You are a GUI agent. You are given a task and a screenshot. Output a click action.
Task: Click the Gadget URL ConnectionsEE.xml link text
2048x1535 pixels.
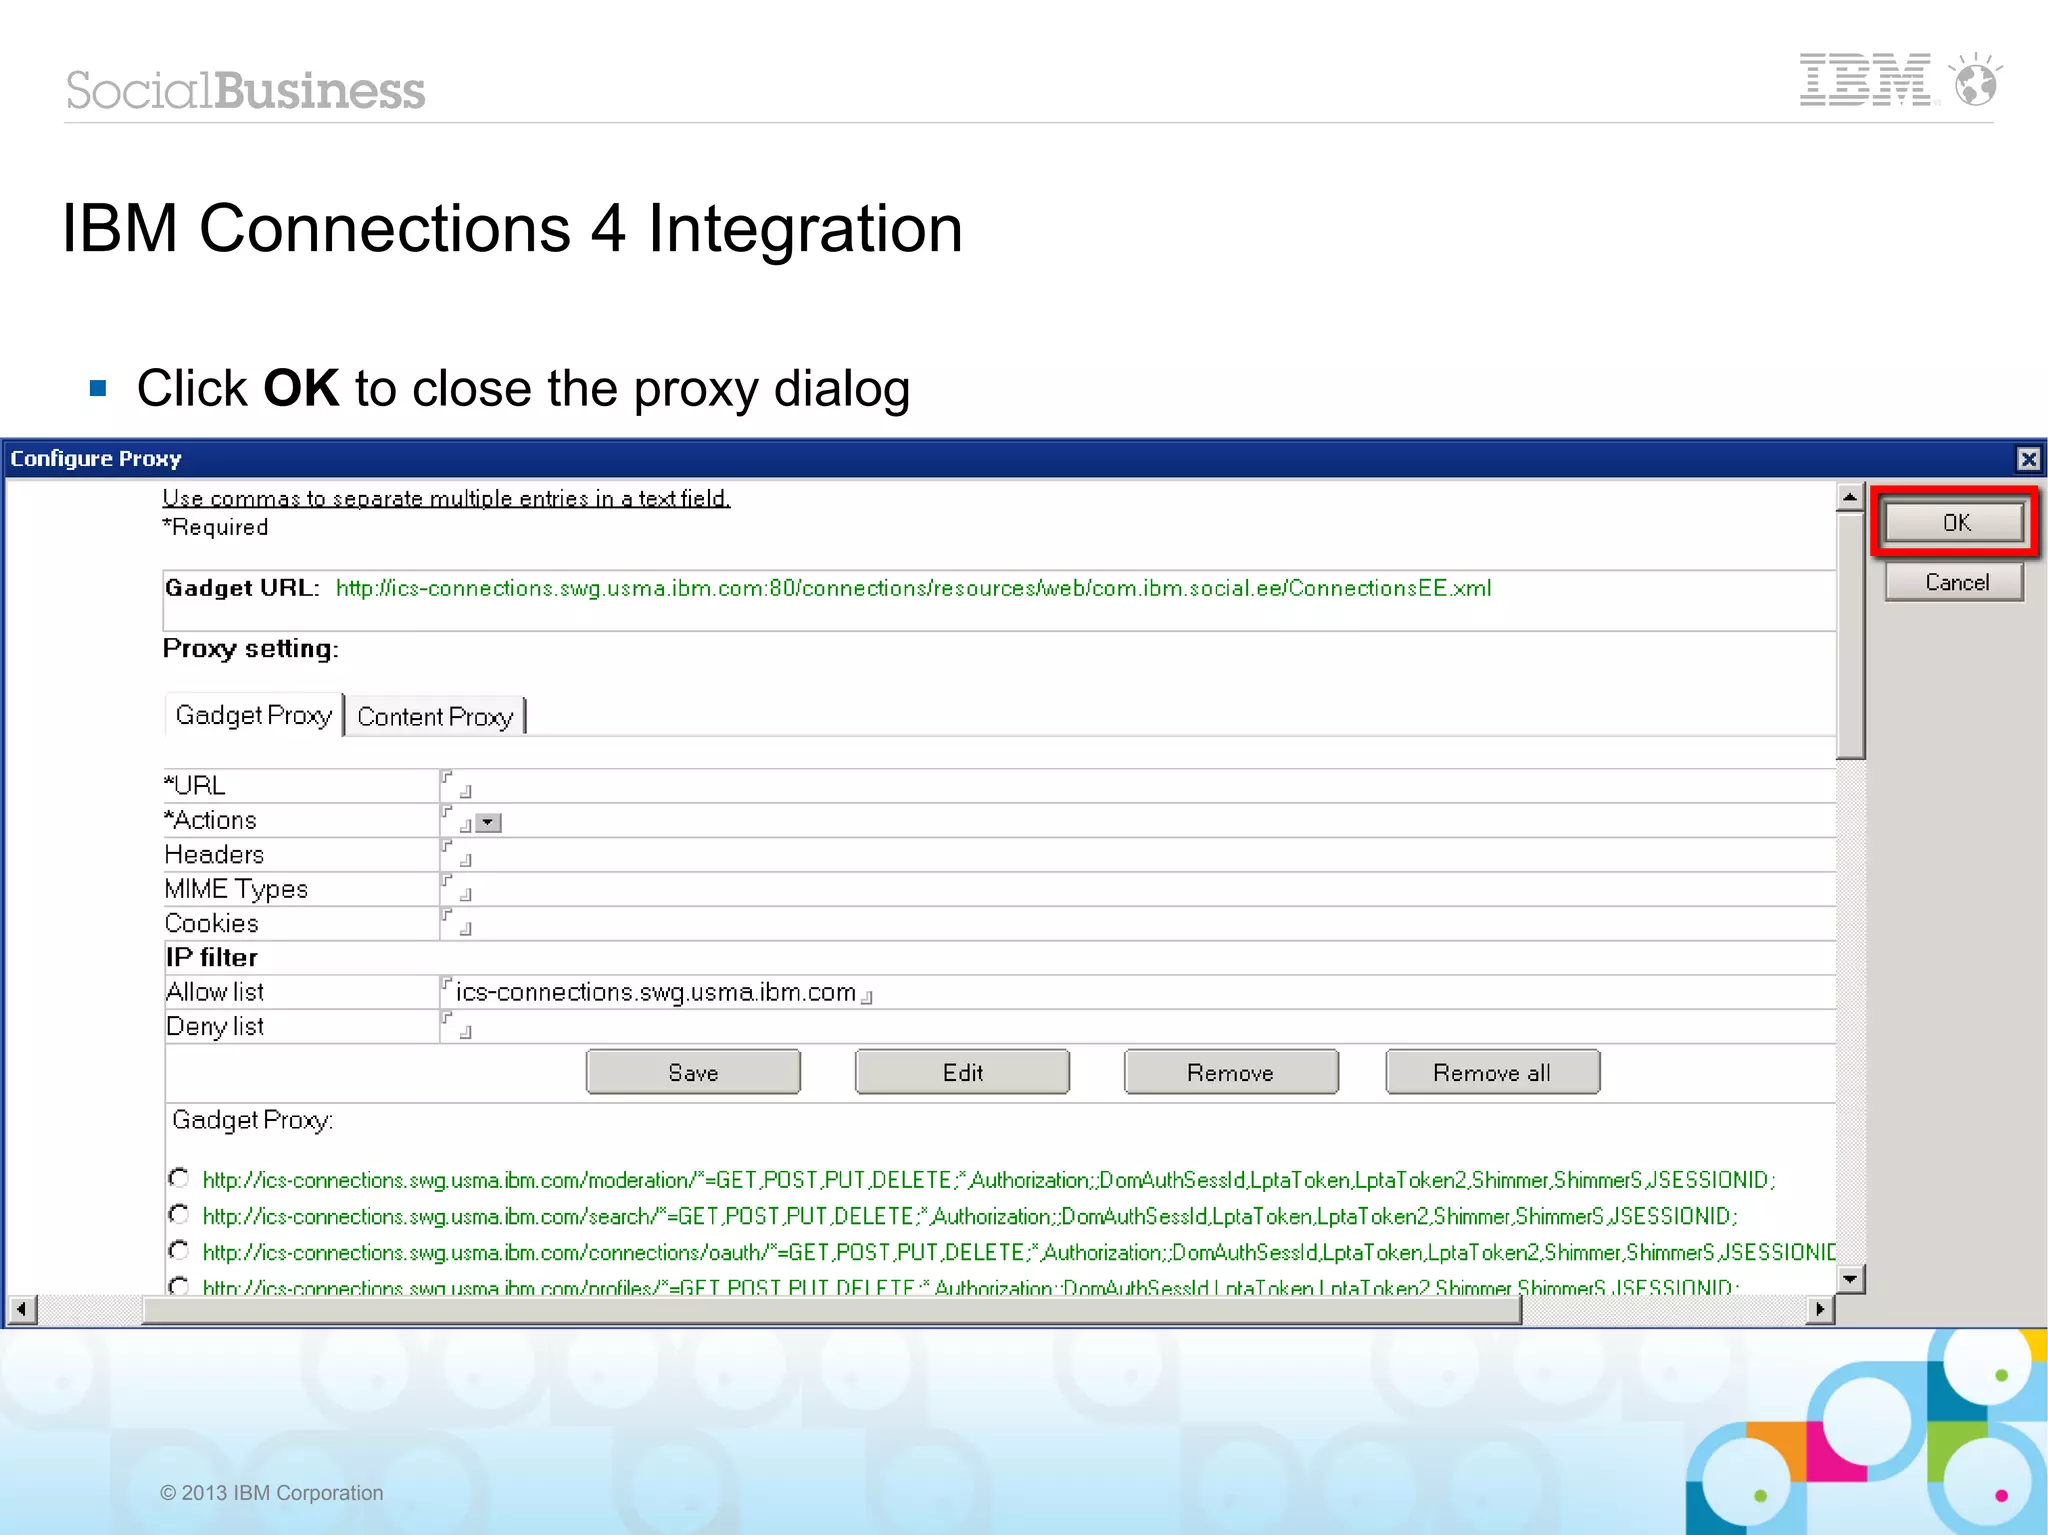coord(913,588)
